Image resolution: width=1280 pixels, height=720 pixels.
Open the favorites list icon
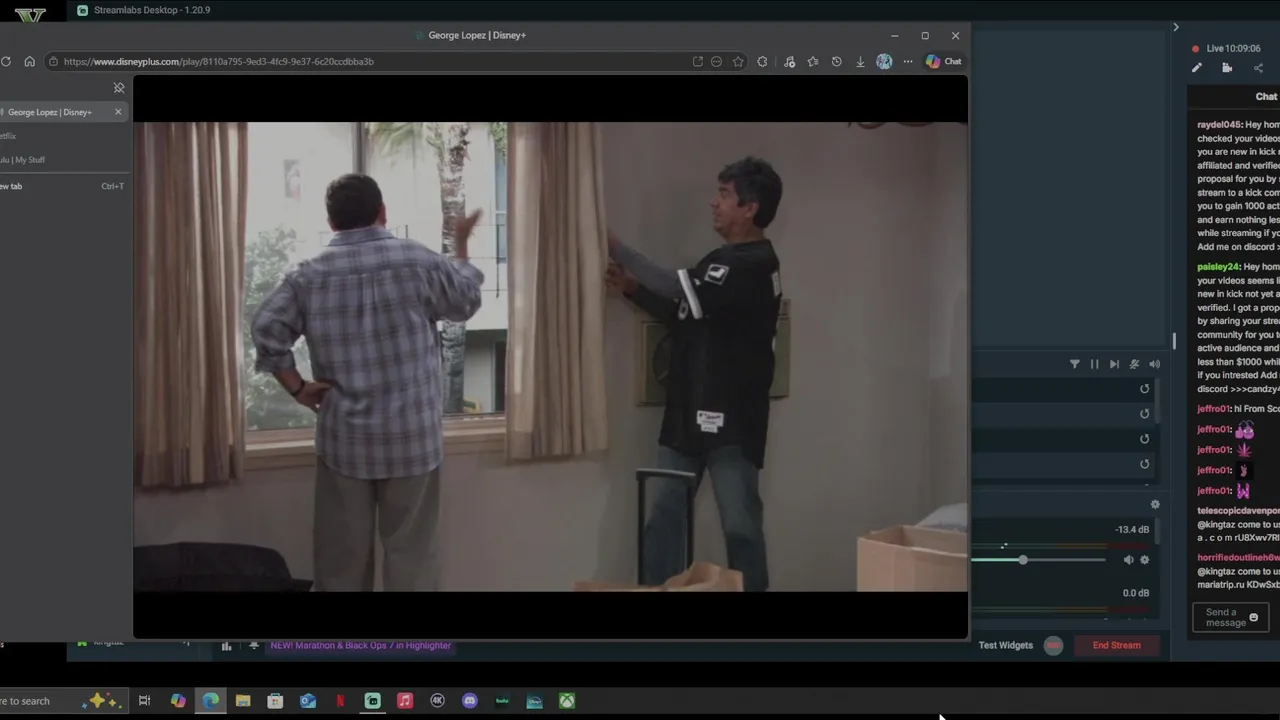pyautogui.click(x=812, y=61)
